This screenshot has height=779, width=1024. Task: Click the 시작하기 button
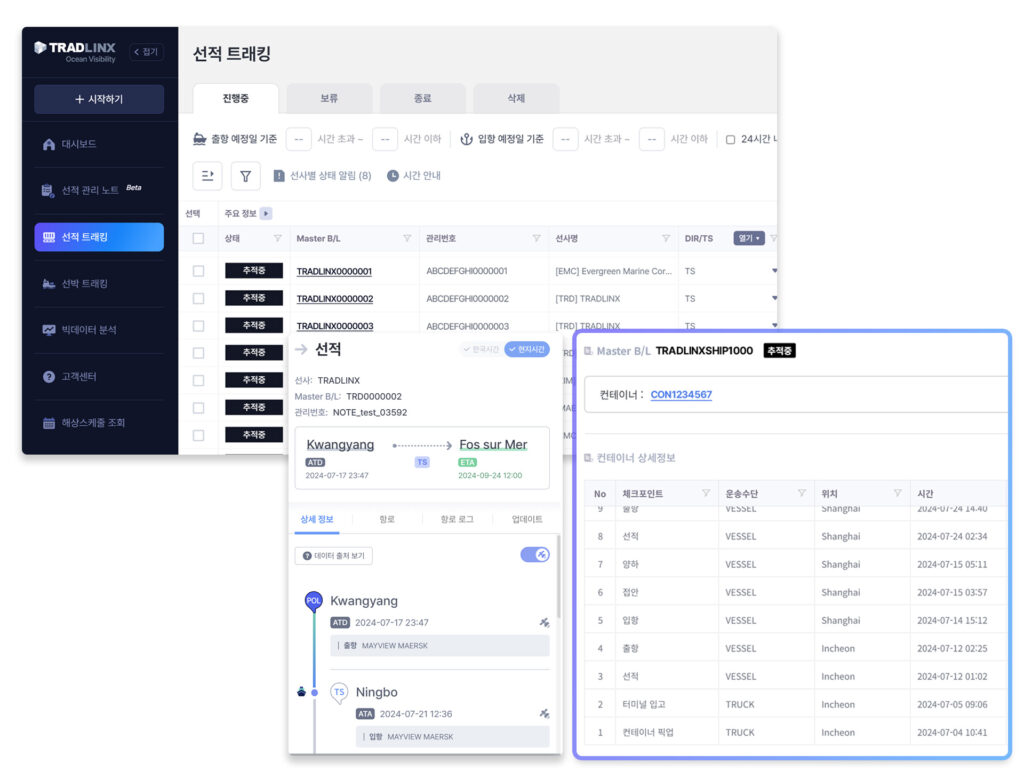pos(99,99)
